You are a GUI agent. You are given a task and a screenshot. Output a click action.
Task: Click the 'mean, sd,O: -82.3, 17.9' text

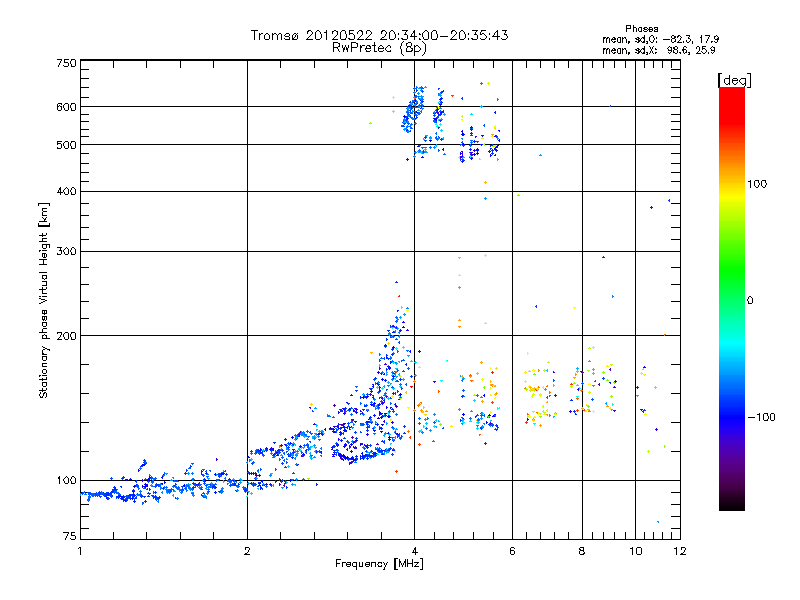[661, 39]
